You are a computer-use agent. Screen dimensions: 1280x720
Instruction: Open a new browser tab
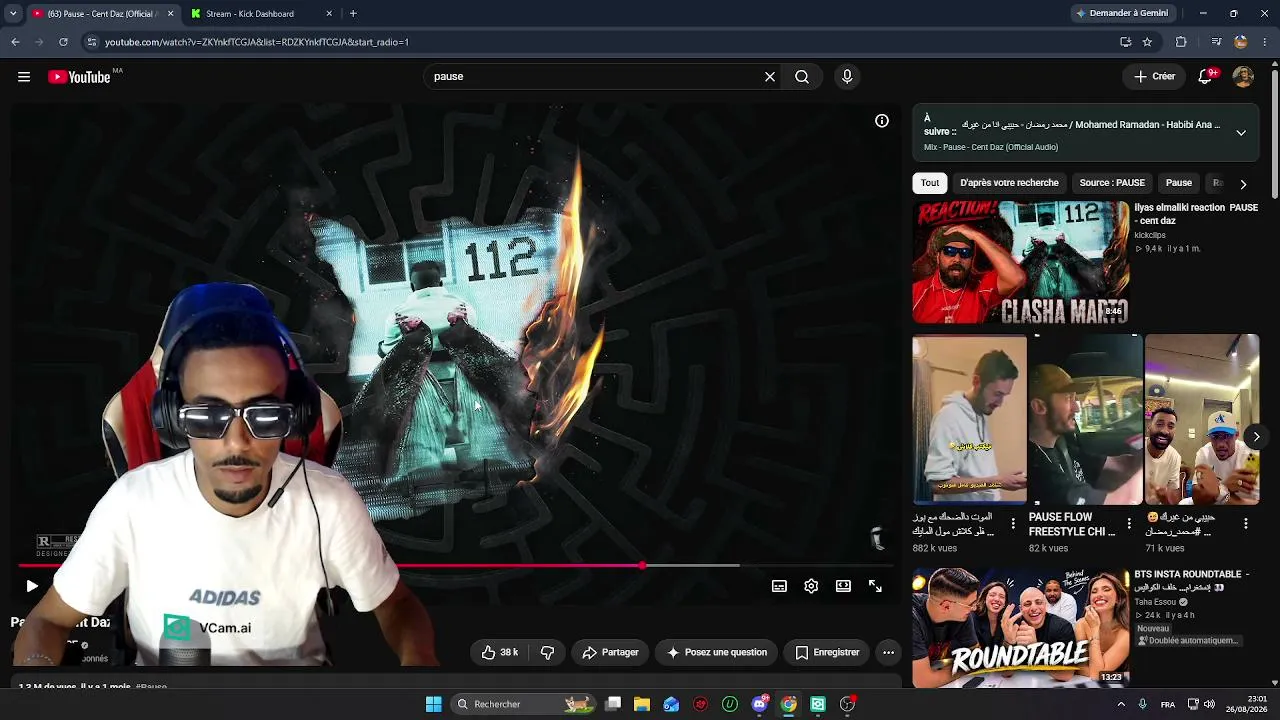click(x=353, y=14)
